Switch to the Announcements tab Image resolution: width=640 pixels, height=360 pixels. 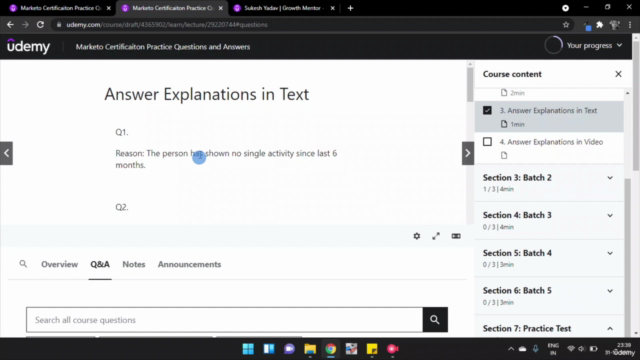(x=189, y=264)
